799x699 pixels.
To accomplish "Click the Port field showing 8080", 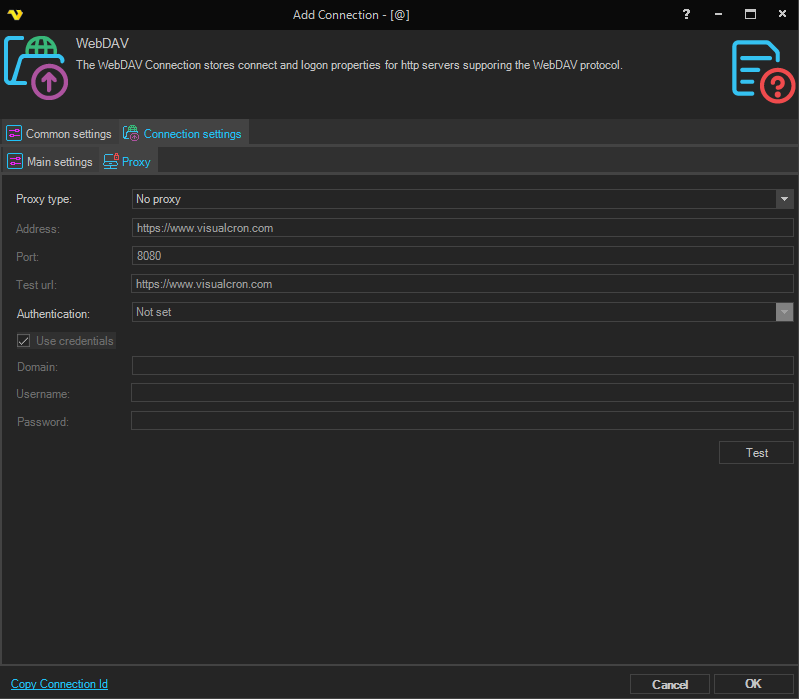I will click(462, 256).
